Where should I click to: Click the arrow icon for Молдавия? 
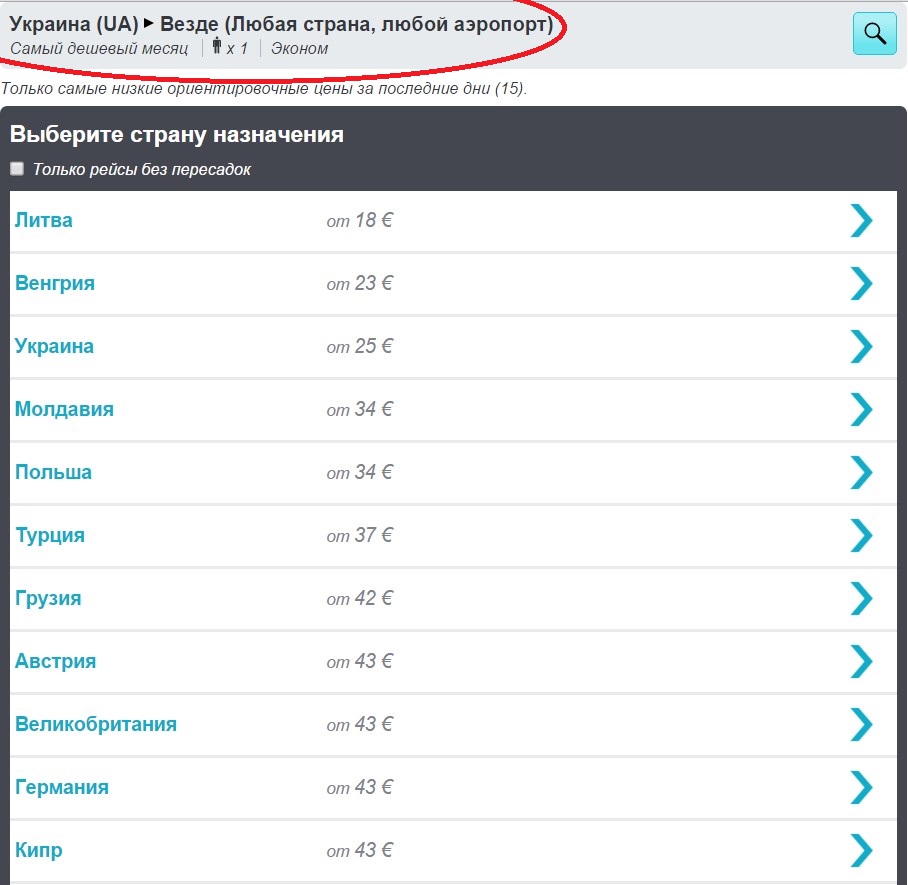861,409
